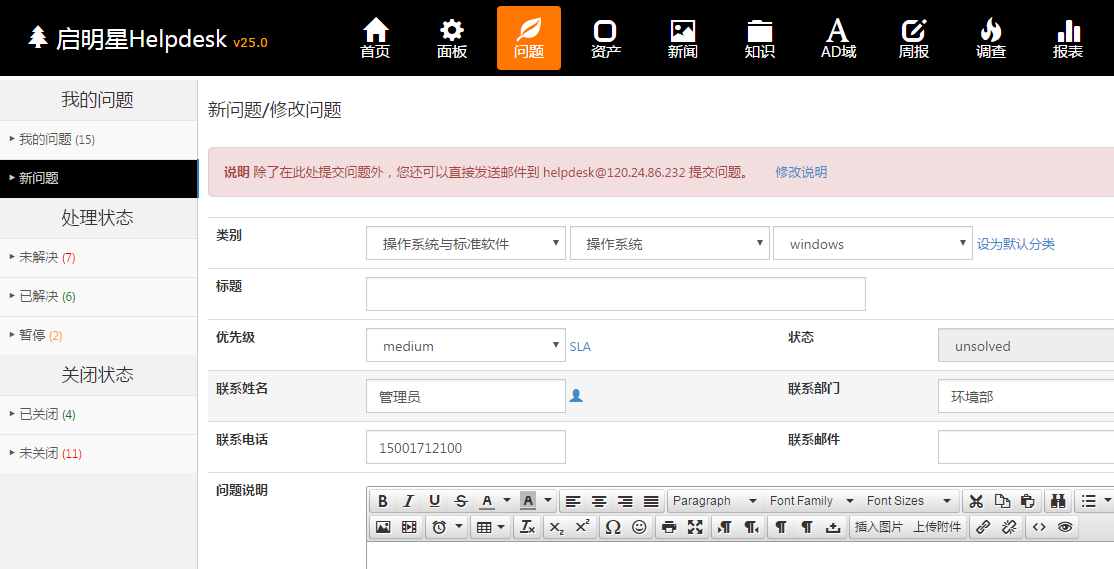Image resolution: width=1114 pixels, height=569 pixels.
Task: Toggle editor fullscreen mode
Action: [695, 527]
